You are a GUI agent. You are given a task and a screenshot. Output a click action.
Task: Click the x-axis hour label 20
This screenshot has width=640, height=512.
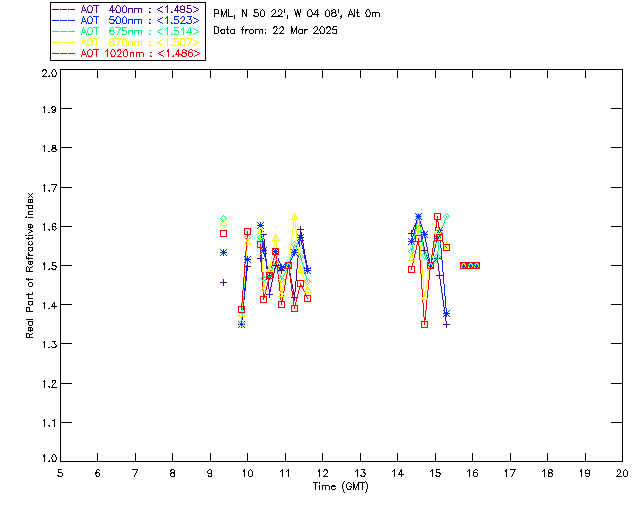[622, 473]
